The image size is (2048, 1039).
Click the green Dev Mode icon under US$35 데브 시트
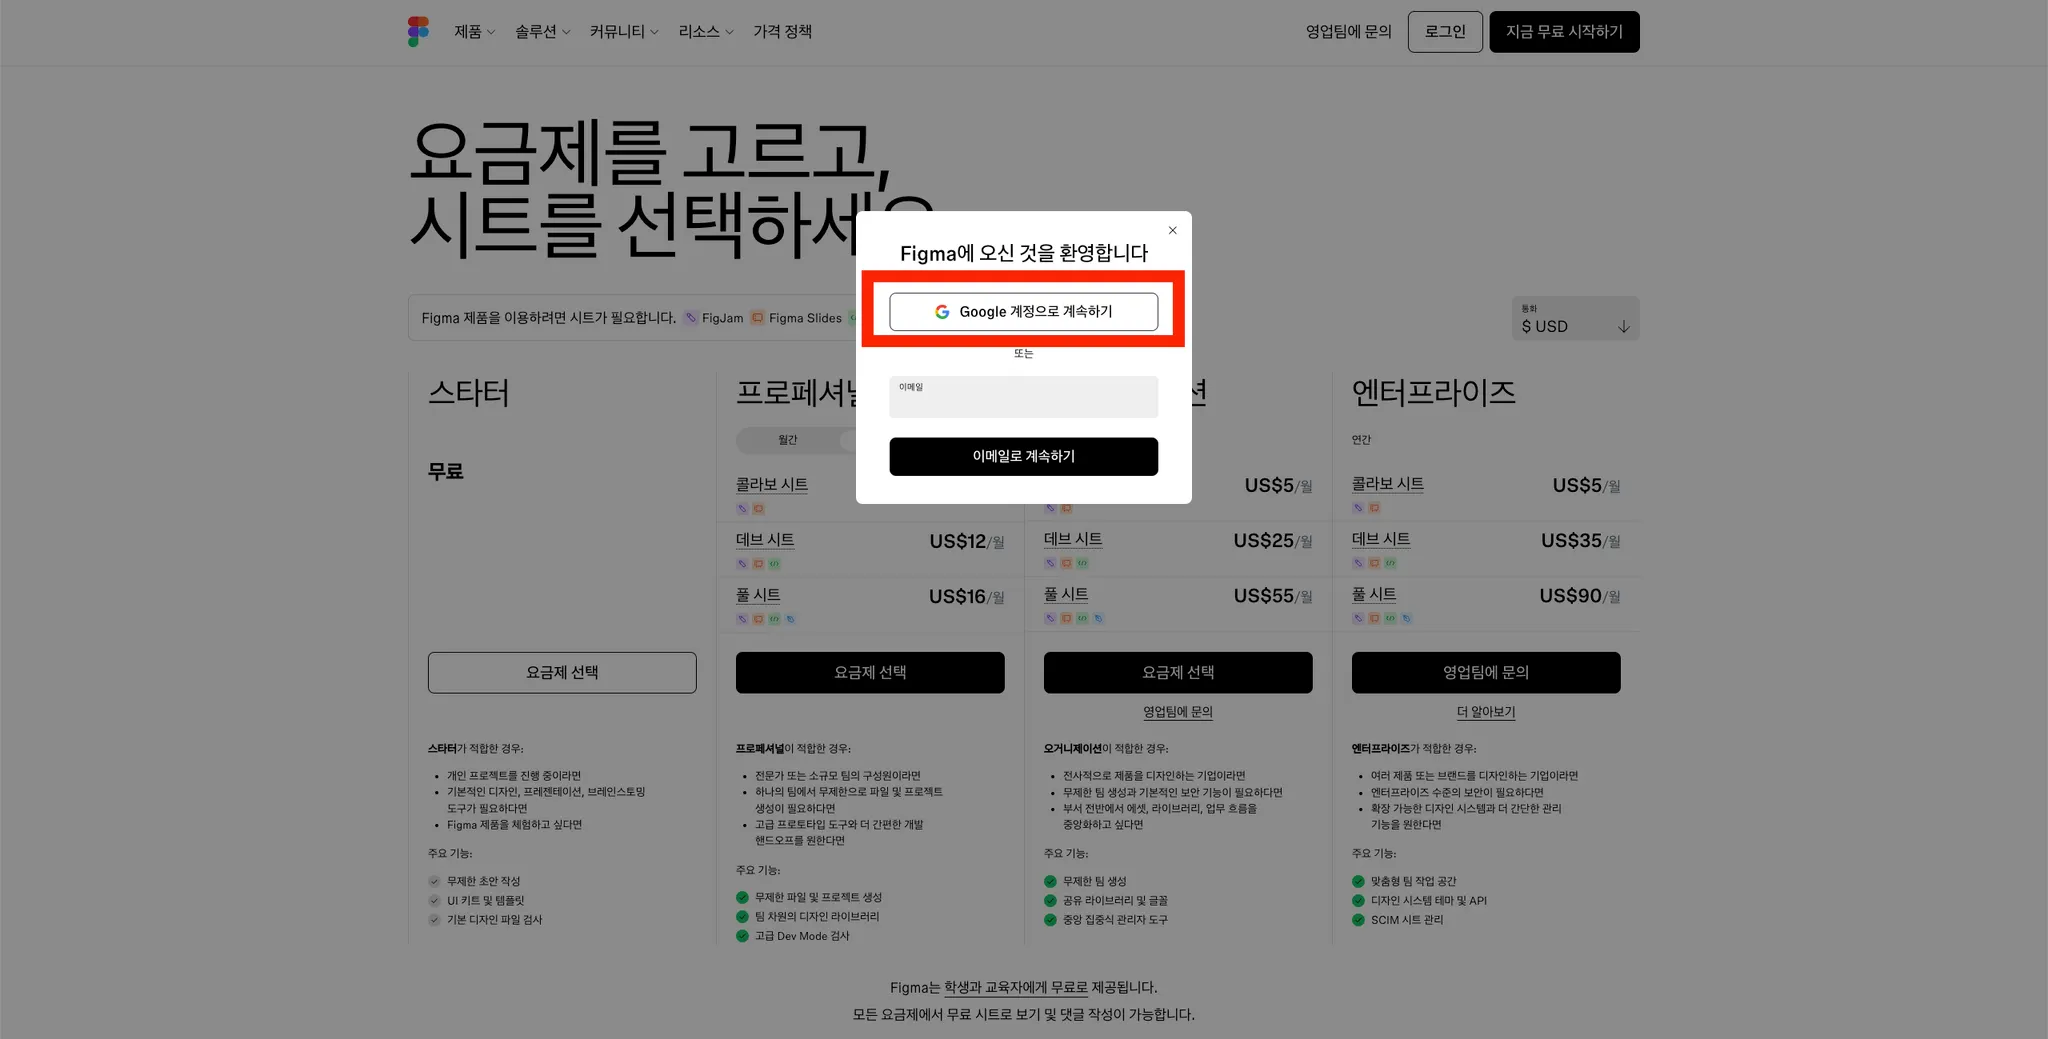pyautogui.click(x=1390, y=563)
